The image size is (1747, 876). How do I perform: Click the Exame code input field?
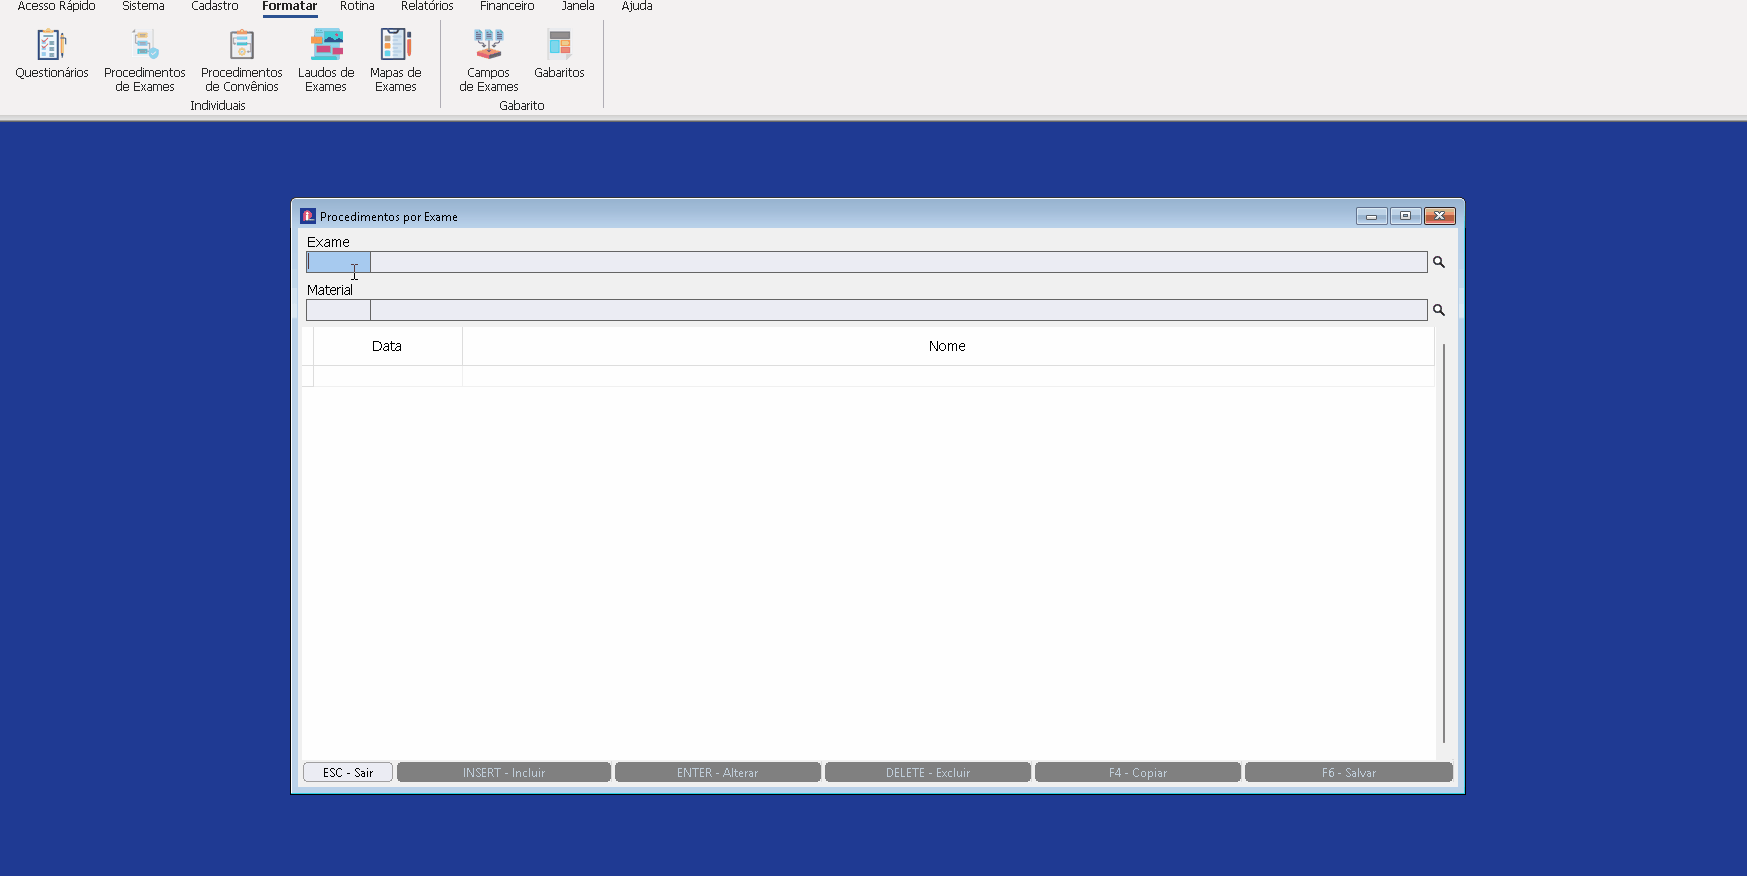338,262
